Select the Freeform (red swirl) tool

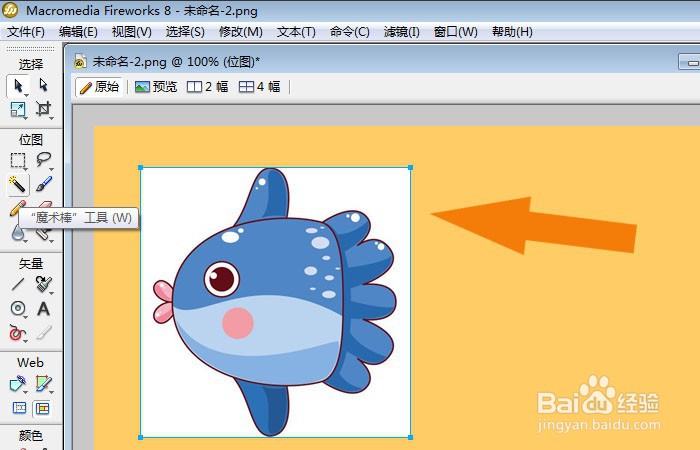[x=17, y=333]
